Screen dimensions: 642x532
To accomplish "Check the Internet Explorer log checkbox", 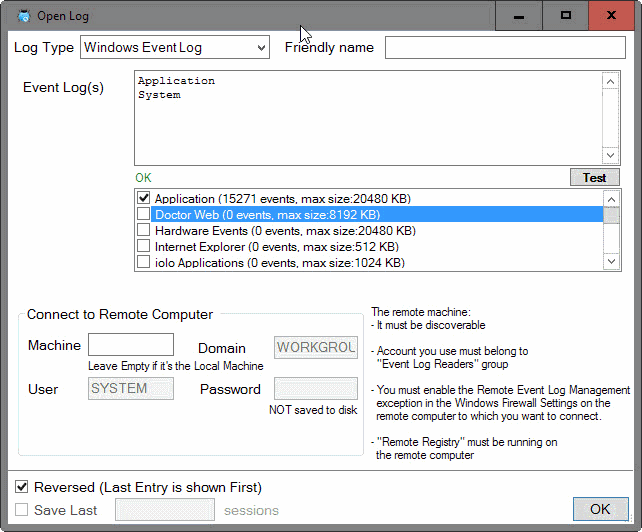I will [x=143, y=246].
